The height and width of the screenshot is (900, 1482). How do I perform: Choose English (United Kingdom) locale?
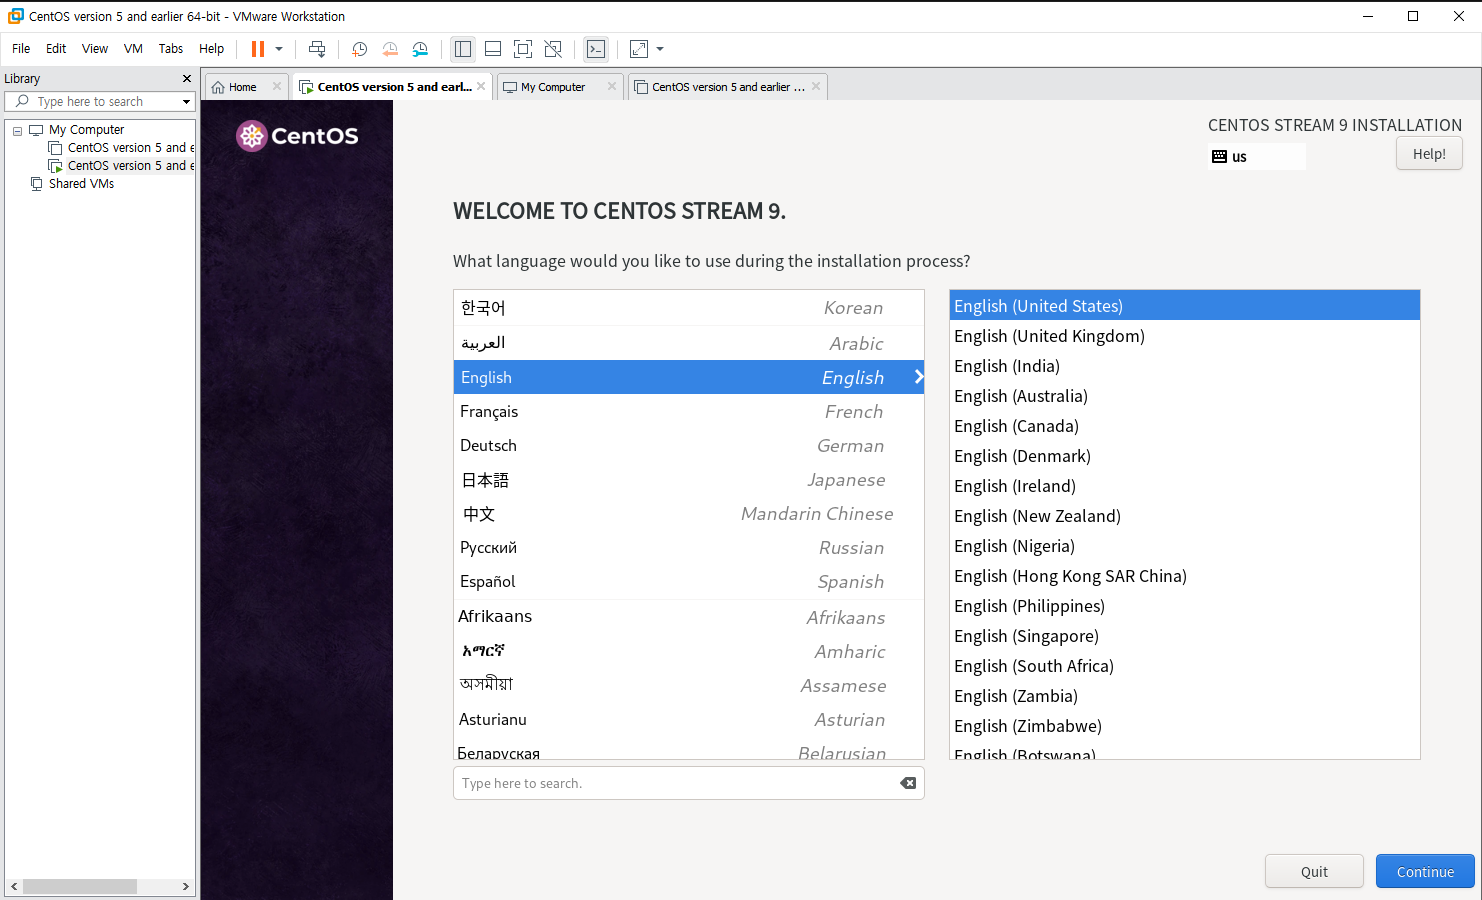1185,336
